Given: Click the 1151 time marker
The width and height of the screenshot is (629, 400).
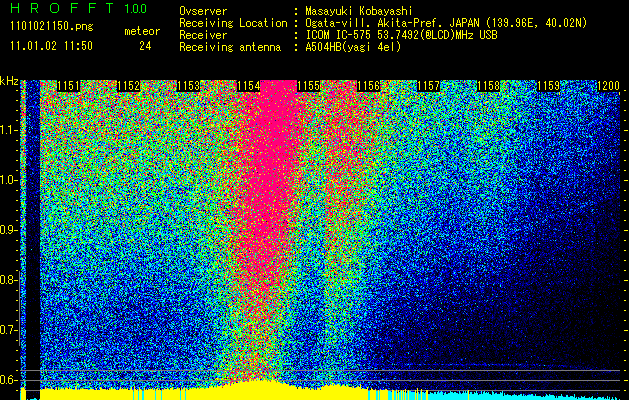Looking at the screenshot, I should pos(69,86).
